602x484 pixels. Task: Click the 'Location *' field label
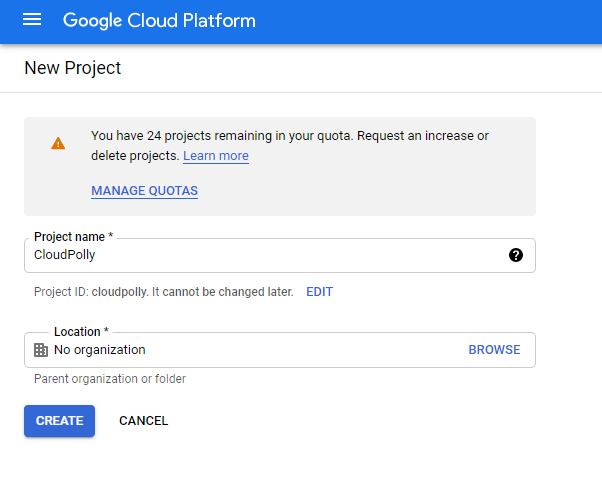coord(81,331)
